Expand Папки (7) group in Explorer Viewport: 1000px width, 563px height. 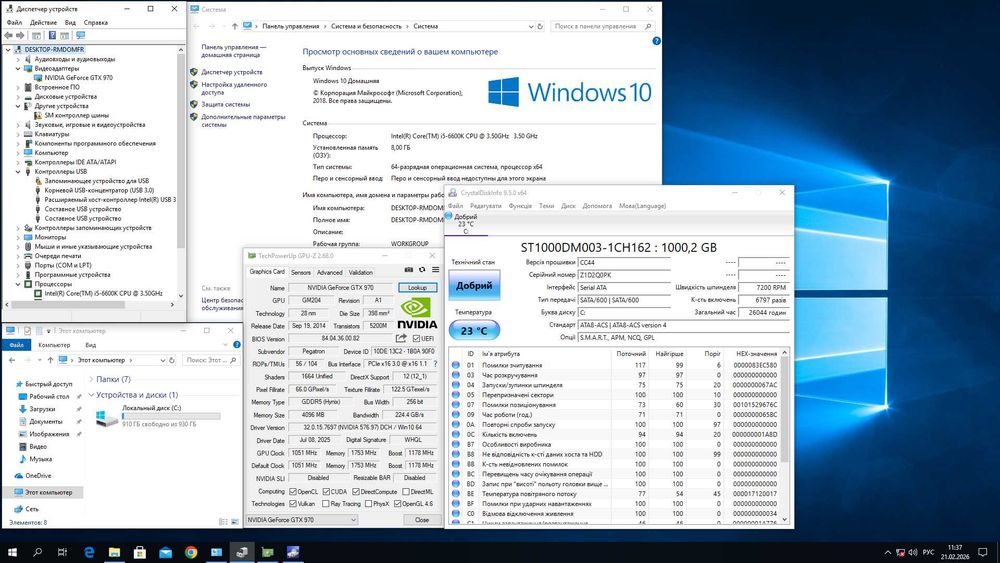tap(91, 379)
